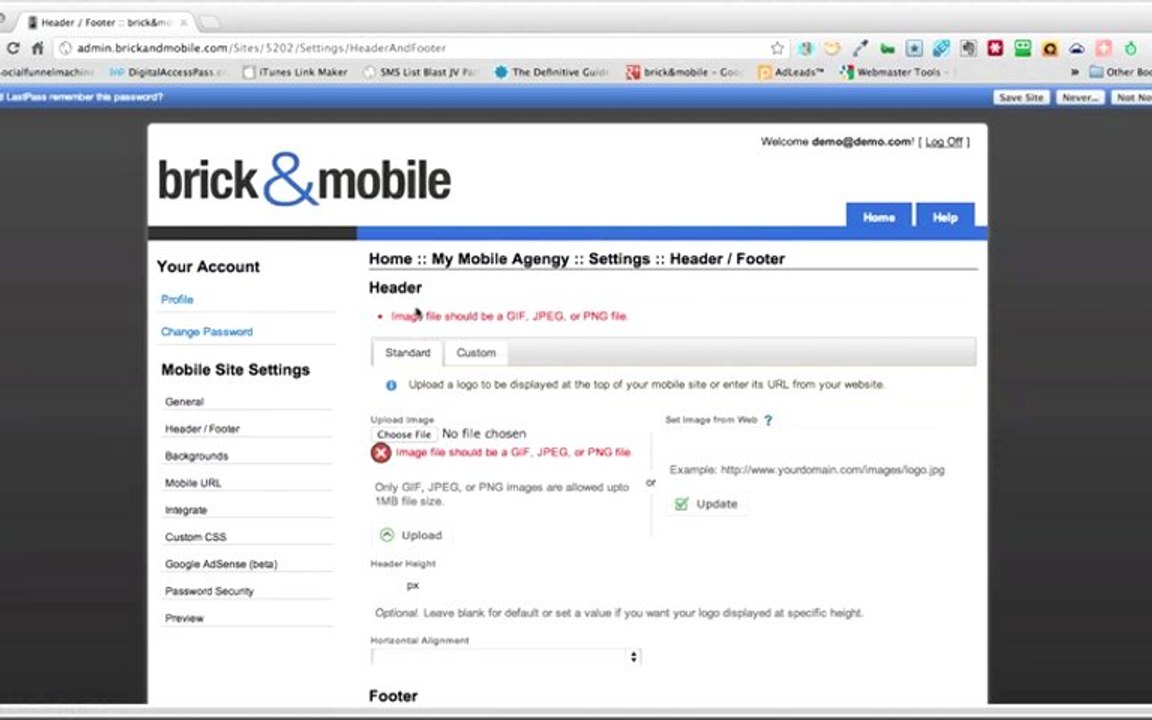Show more bookmarks via double chevron
This screenshot has width=1152, height=720.
pos(1075,72)
